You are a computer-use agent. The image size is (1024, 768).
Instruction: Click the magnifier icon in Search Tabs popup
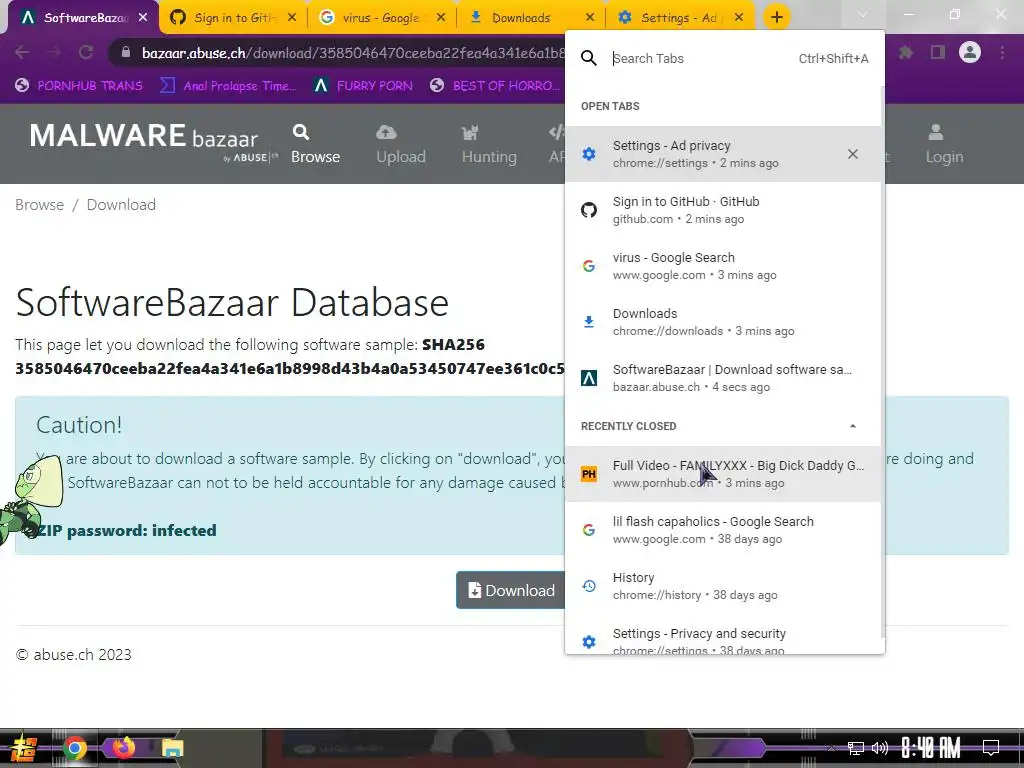click(588, 59)
